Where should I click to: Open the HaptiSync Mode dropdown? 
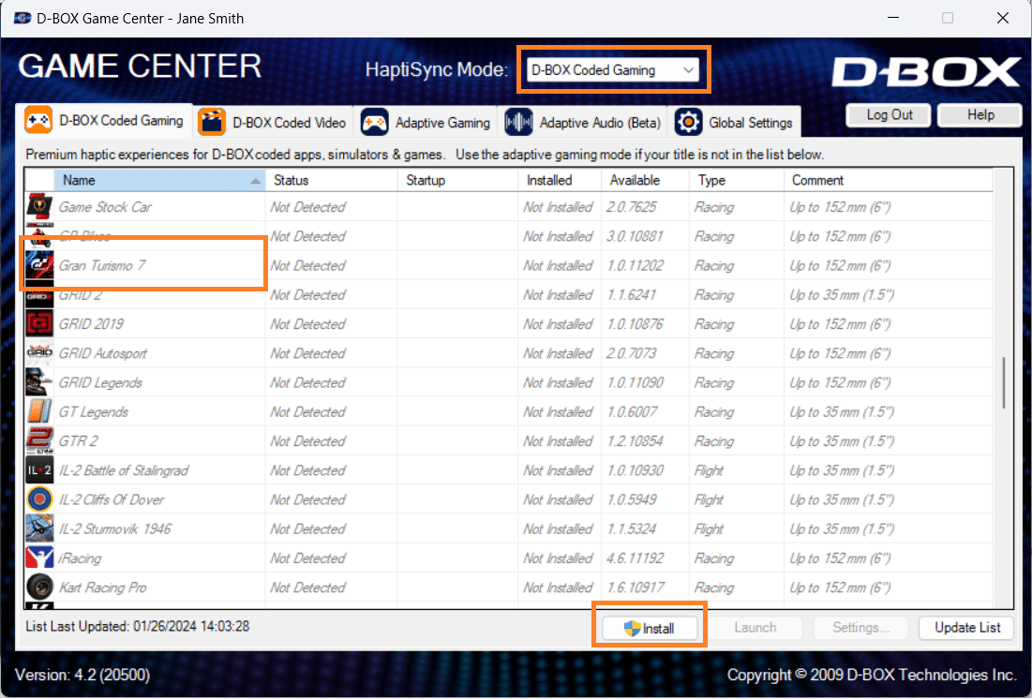click(x=613, y=70)
